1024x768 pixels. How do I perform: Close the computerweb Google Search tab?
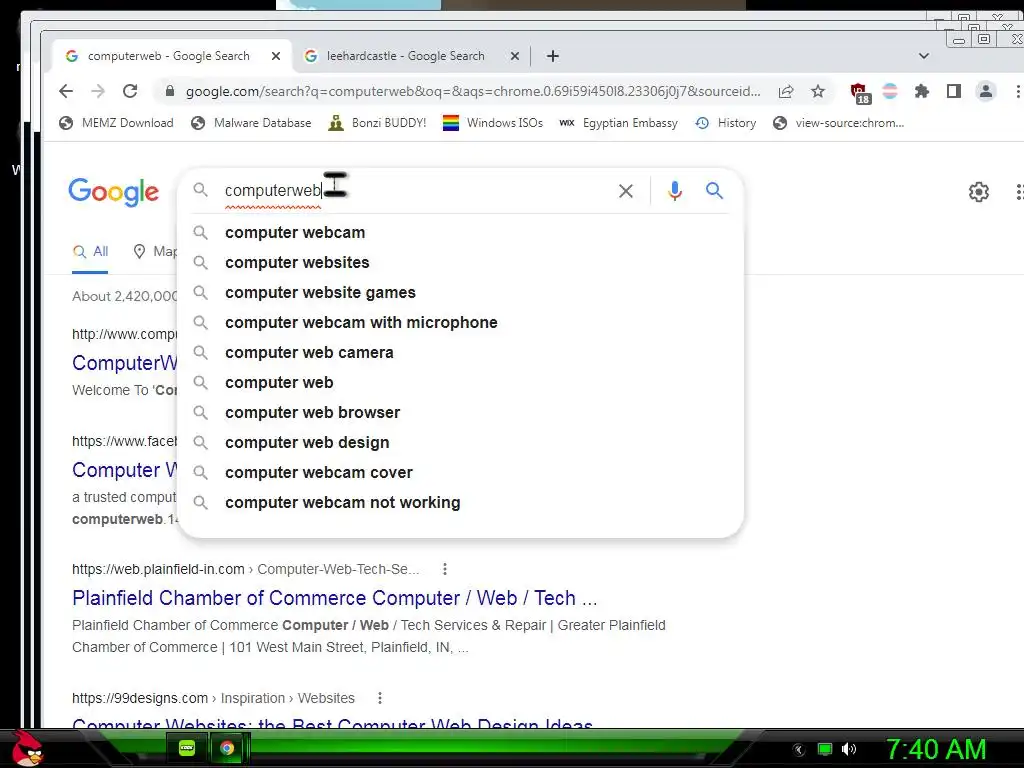pyautogui.click(x=276, y=56)
